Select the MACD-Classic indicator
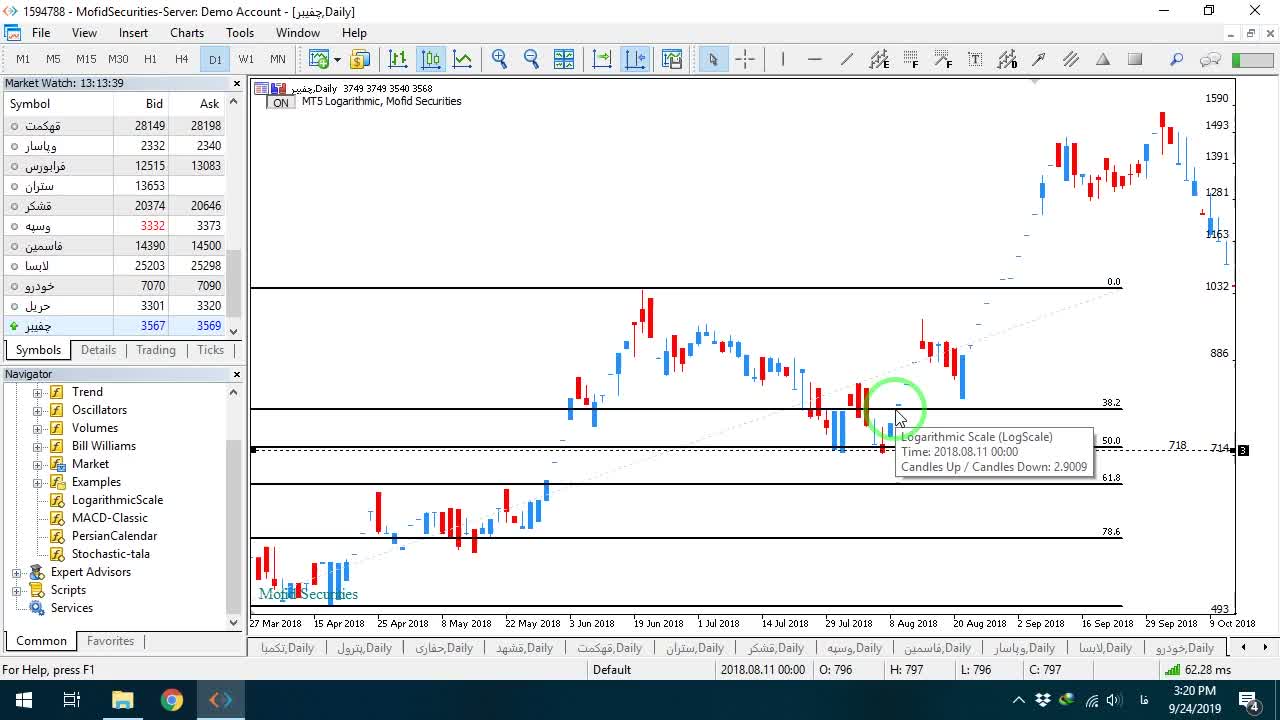Screen dimensions: 1280x720 point(109,518)
